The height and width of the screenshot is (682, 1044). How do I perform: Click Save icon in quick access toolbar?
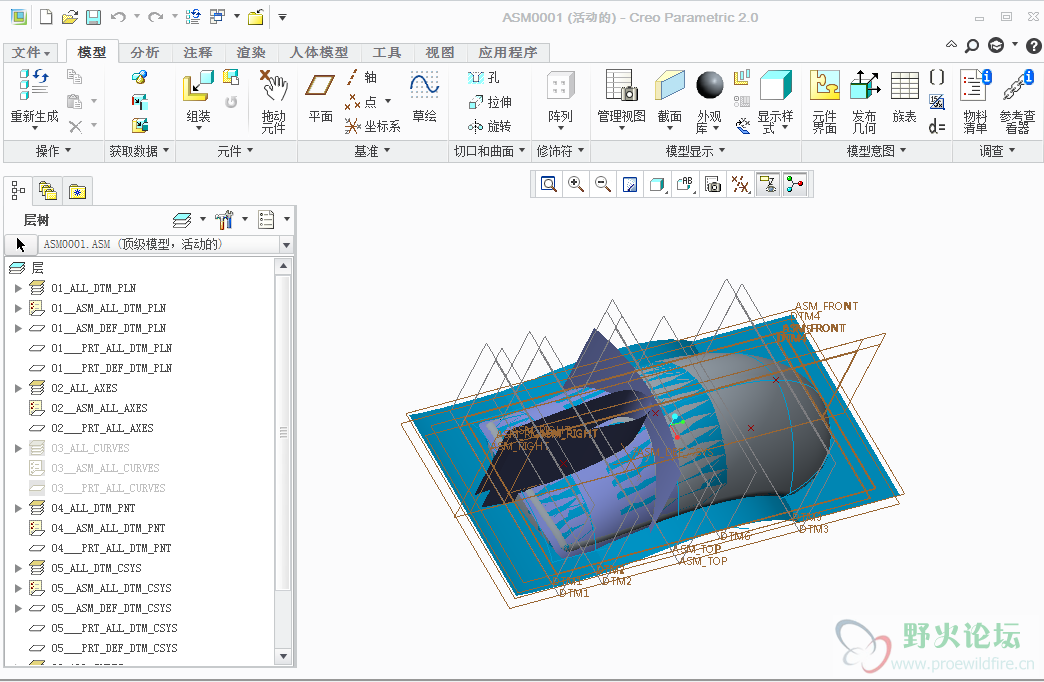pyautogui.click(x=93, y=17)
